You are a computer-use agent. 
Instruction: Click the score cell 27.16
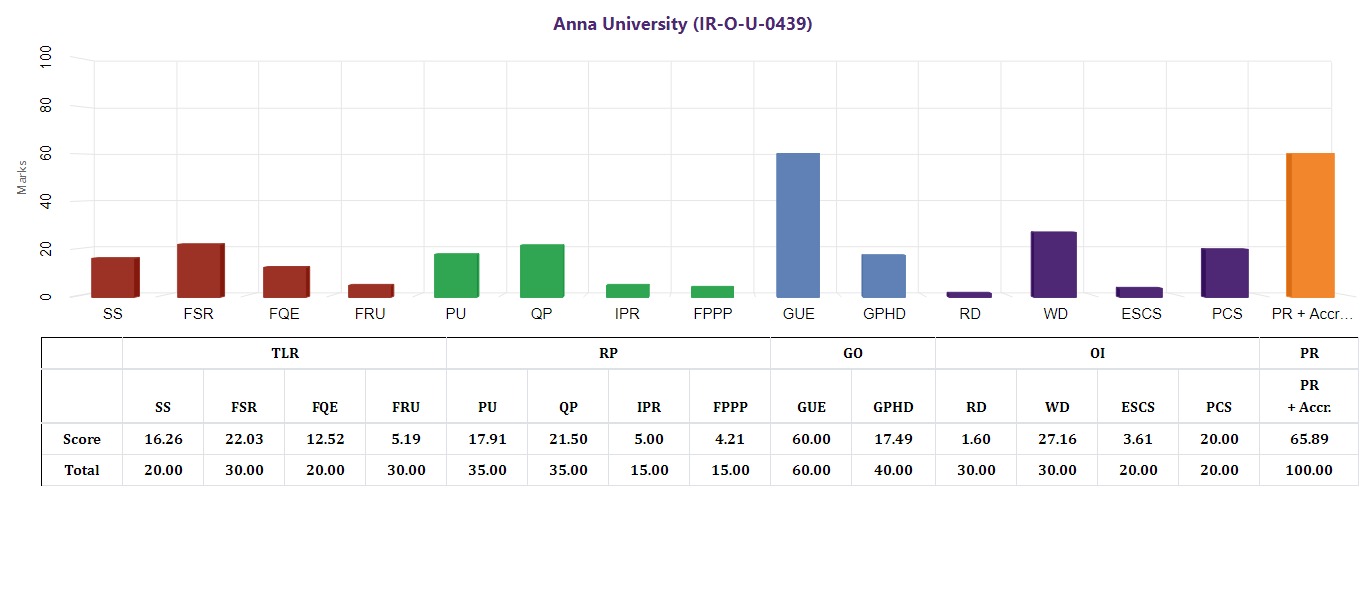1057,439
